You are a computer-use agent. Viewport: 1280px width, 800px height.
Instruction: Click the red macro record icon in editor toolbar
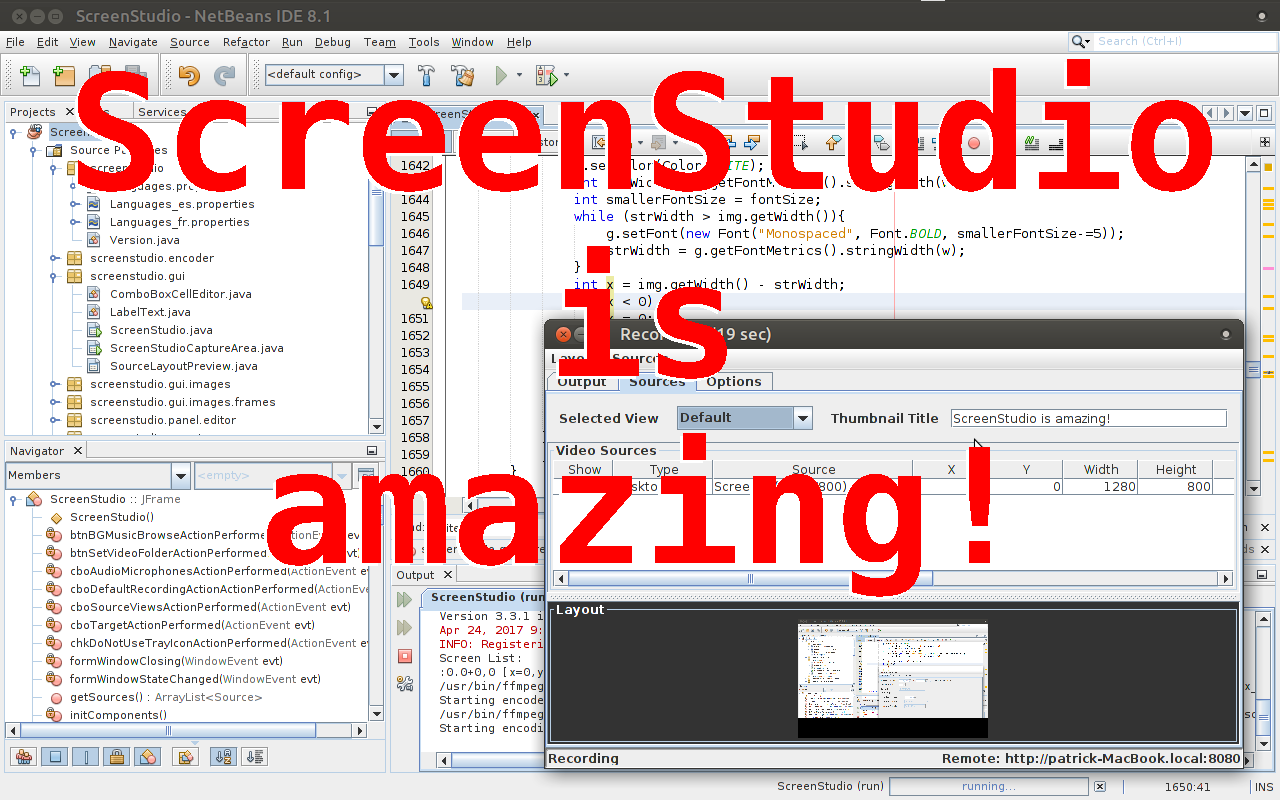974,143
